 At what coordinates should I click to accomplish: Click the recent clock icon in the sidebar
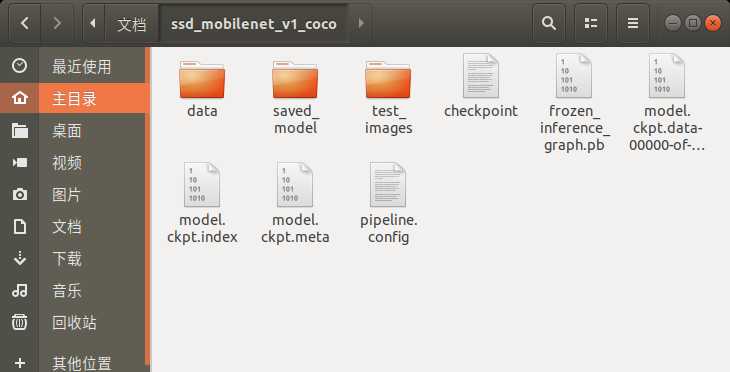(20, 66)
